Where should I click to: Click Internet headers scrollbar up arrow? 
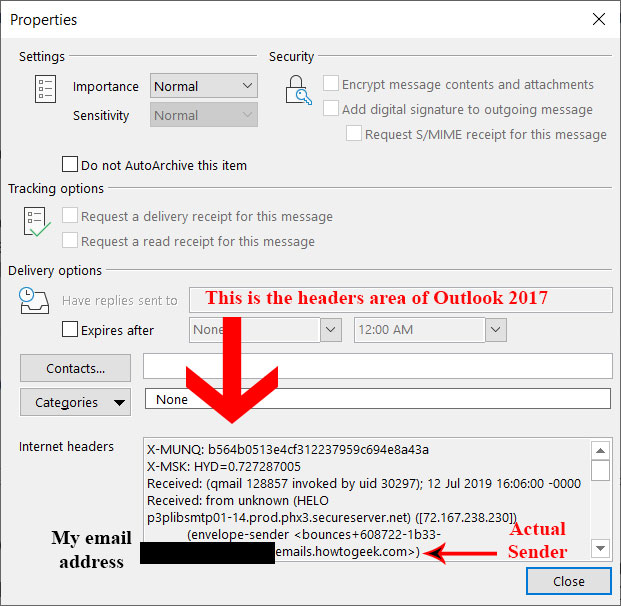pos(600,450)
